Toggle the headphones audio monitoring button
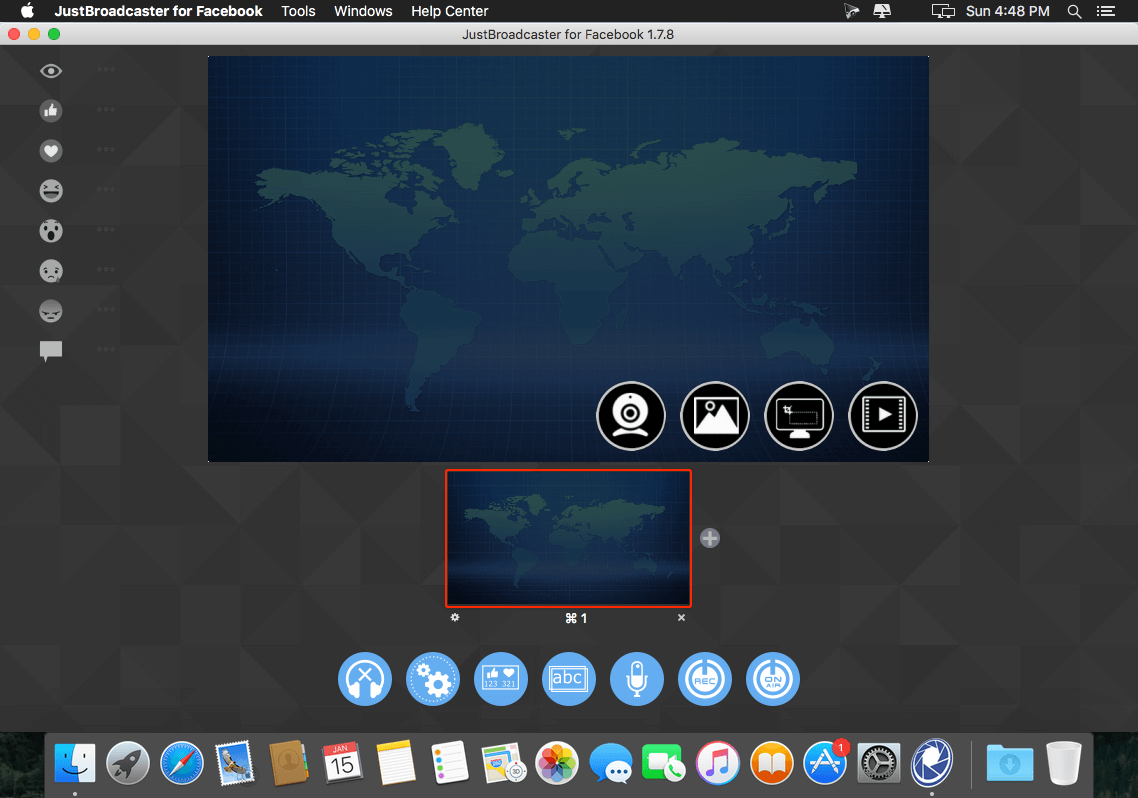The width and height of the screenshot is (1138, 798). (365, 679)
